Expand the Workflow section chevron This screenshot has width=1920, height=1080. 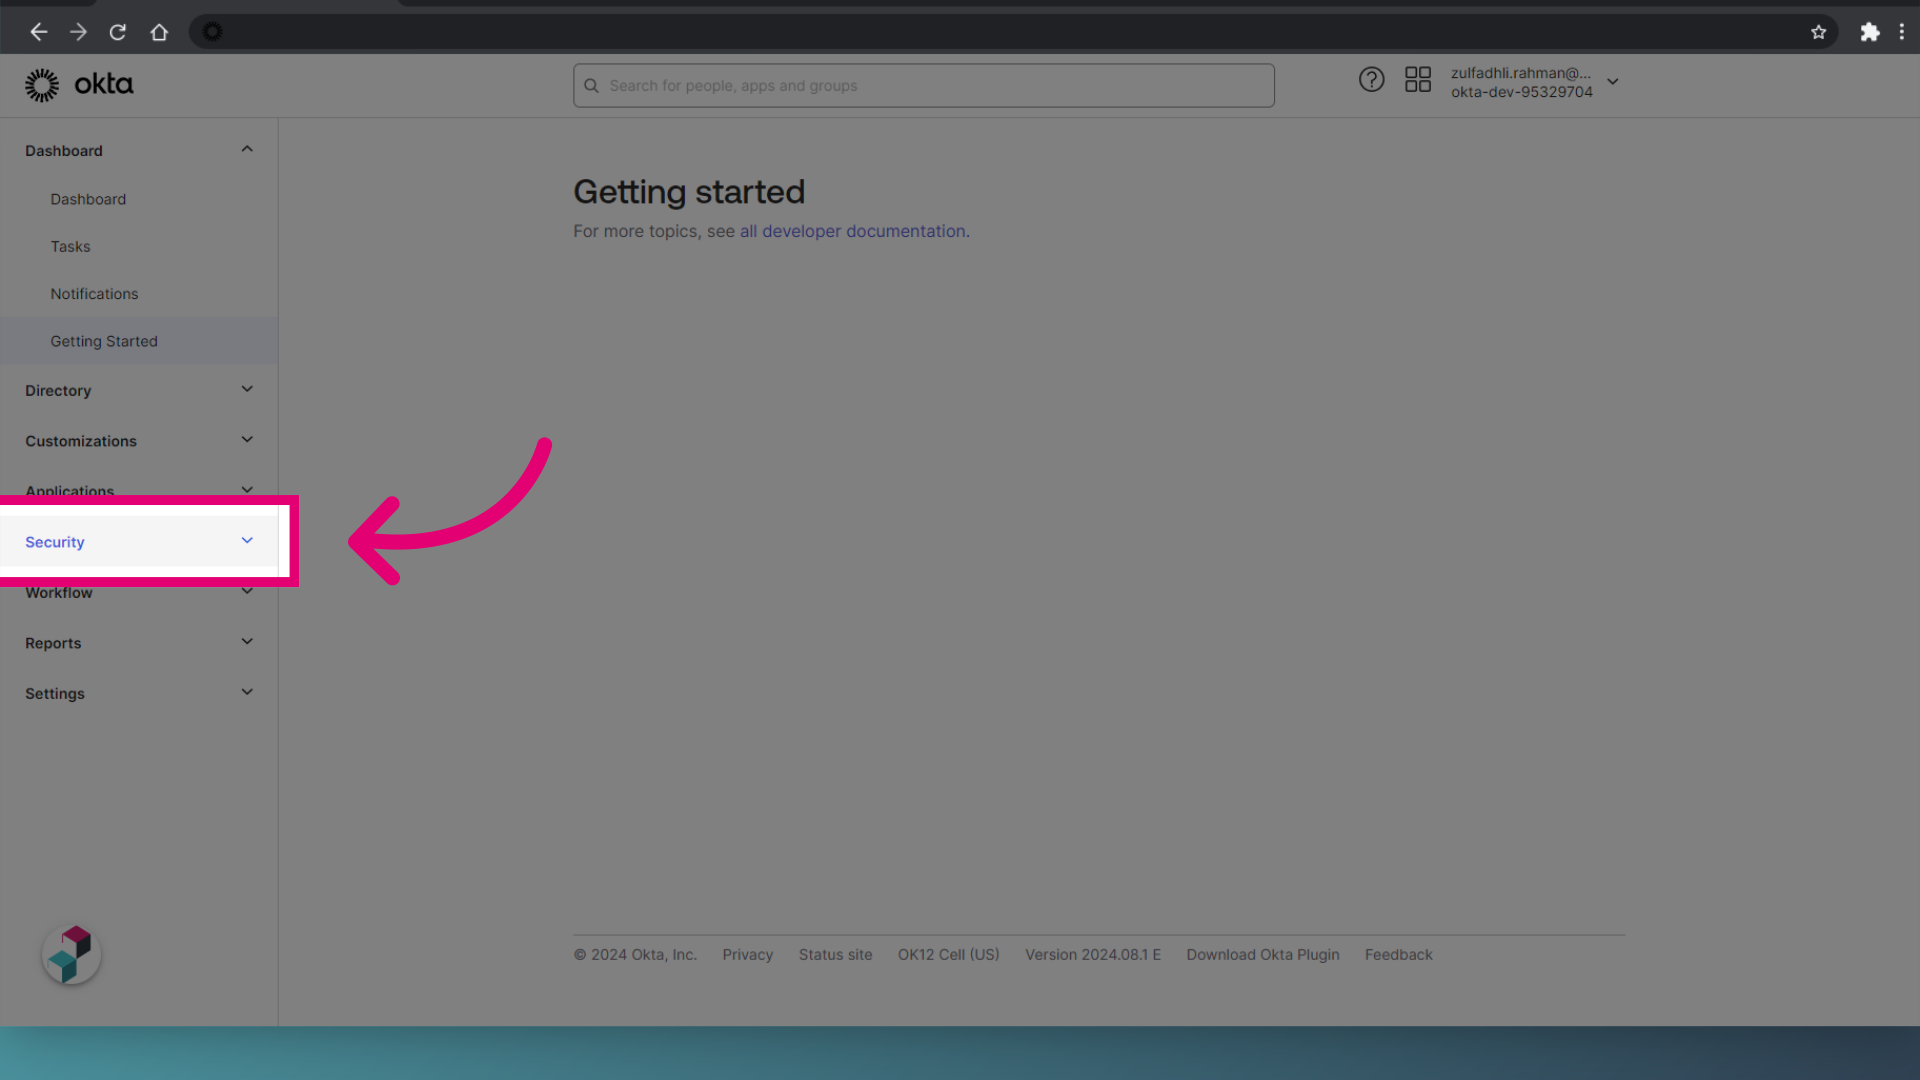pos(247,592)
